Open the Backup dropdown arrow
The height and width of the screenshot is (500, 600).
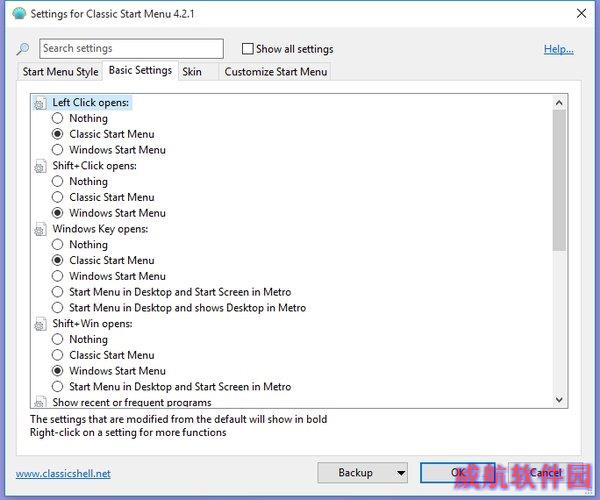pyautogui.click(x=401, y=473)
